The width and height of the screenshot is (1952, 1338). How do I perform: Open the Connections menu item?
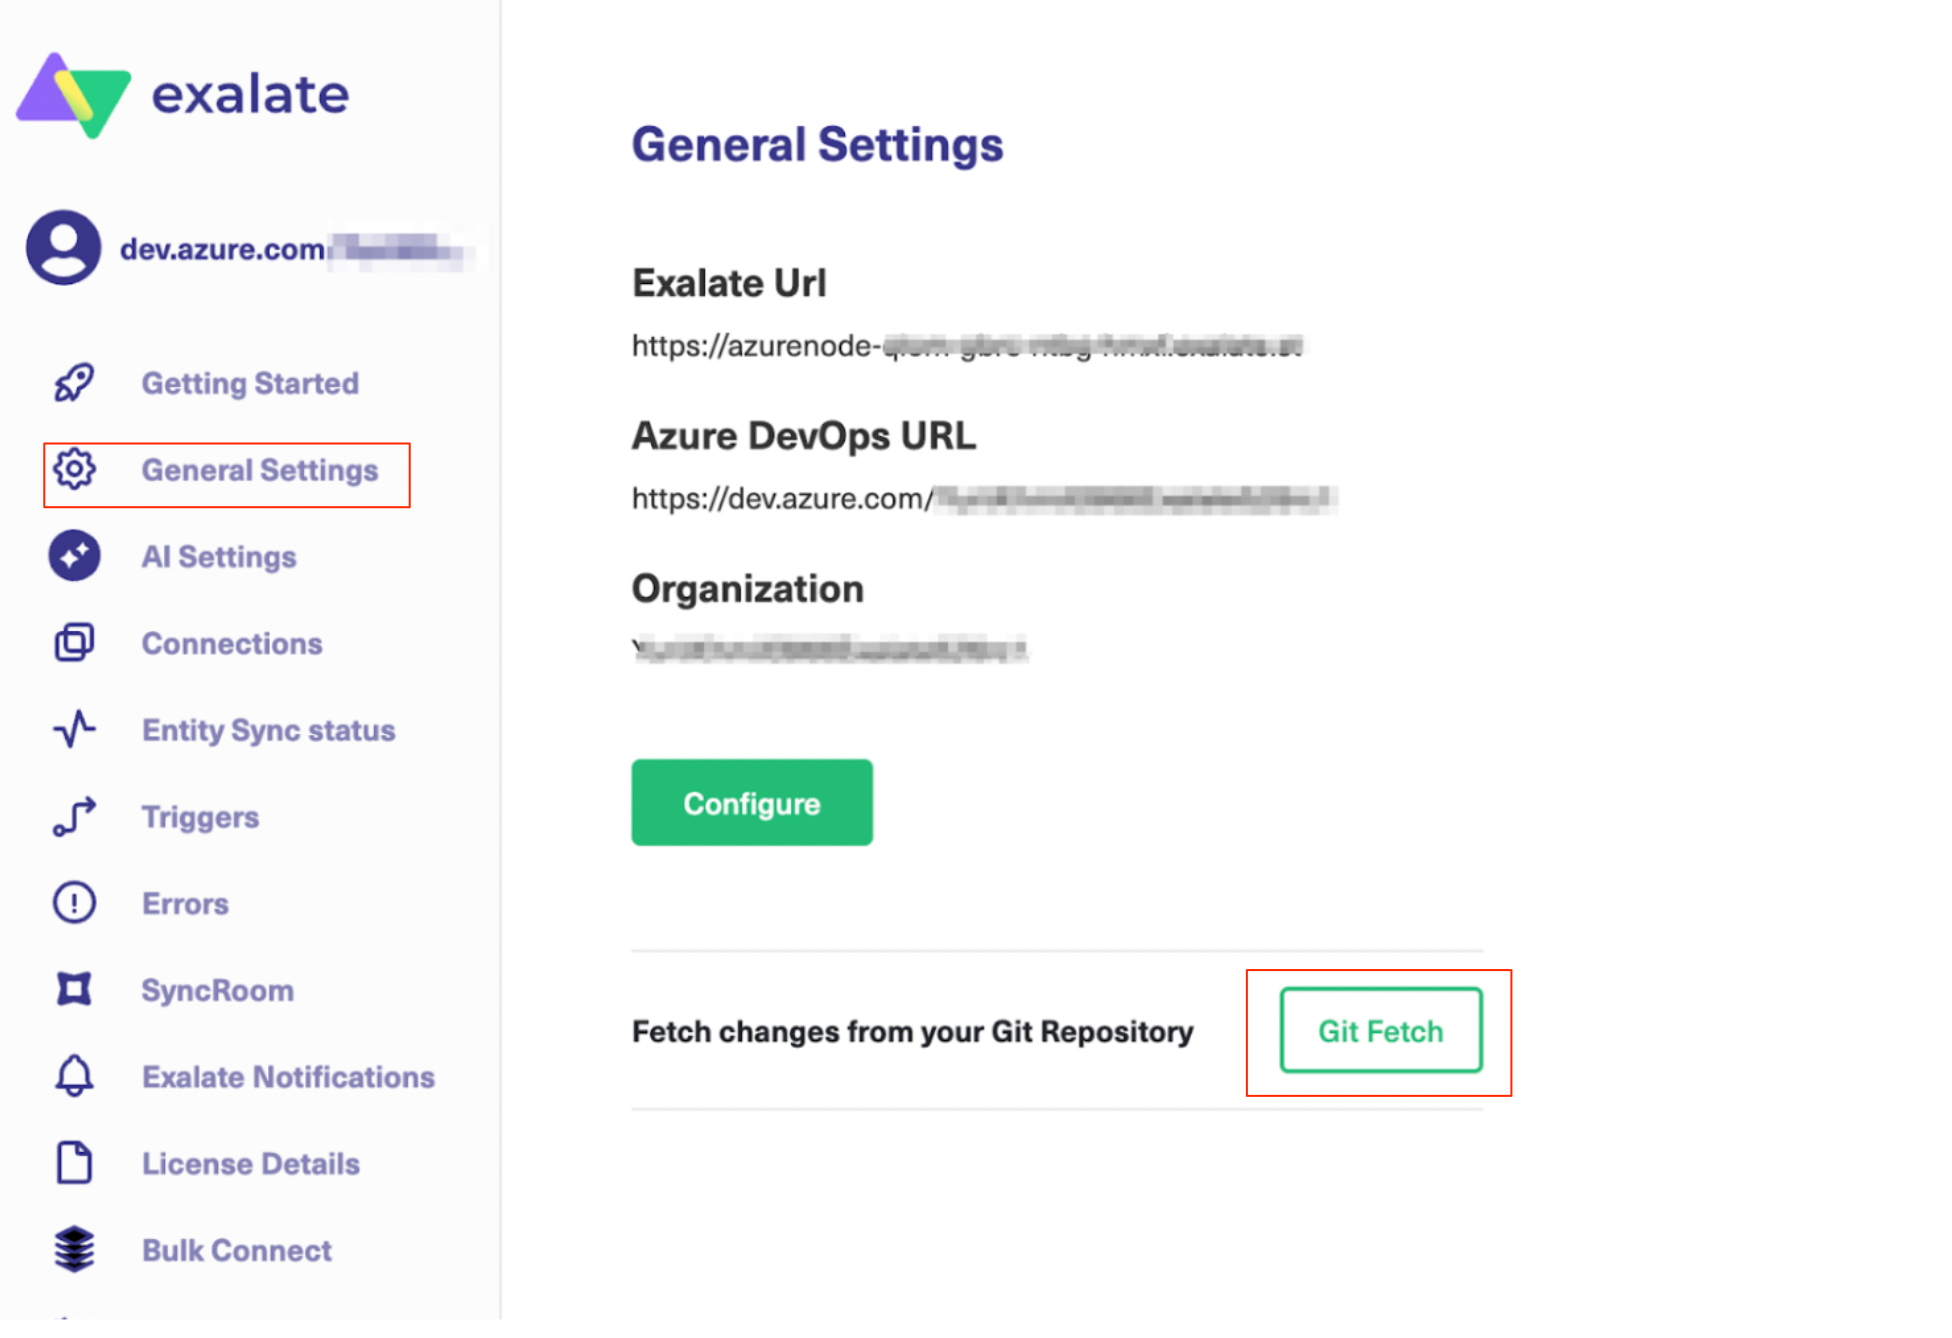232,644
